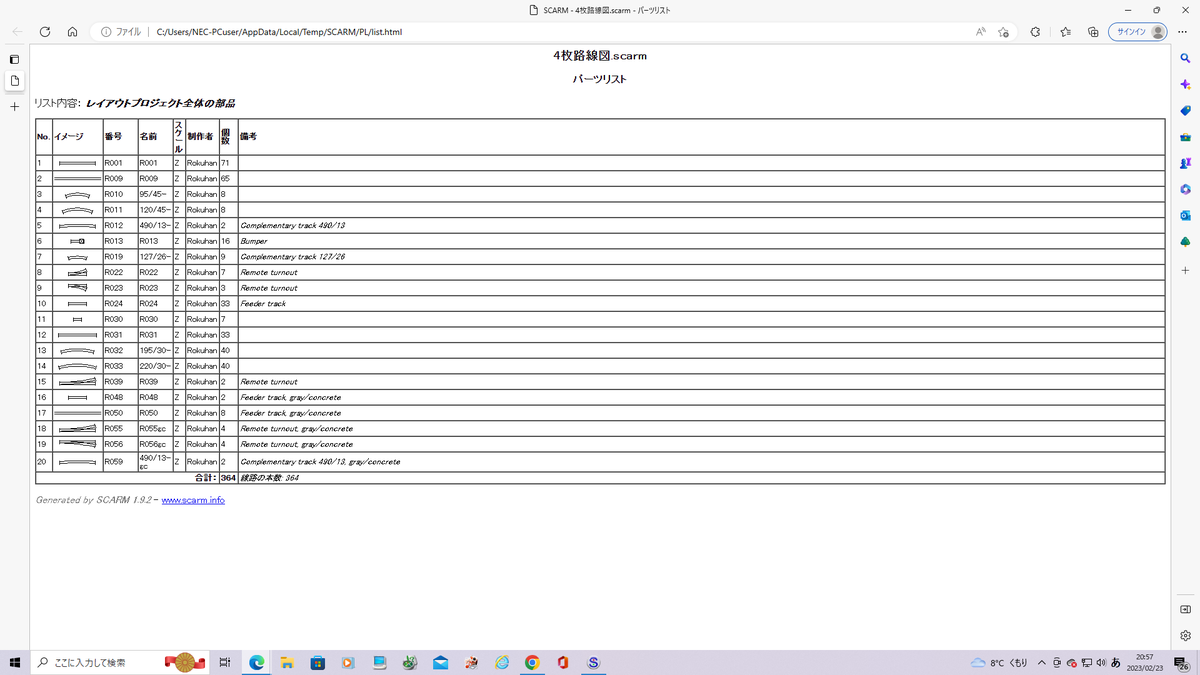Click 'Complementary track 127/26' note
1200x675 pixels.
coord(292,257)
